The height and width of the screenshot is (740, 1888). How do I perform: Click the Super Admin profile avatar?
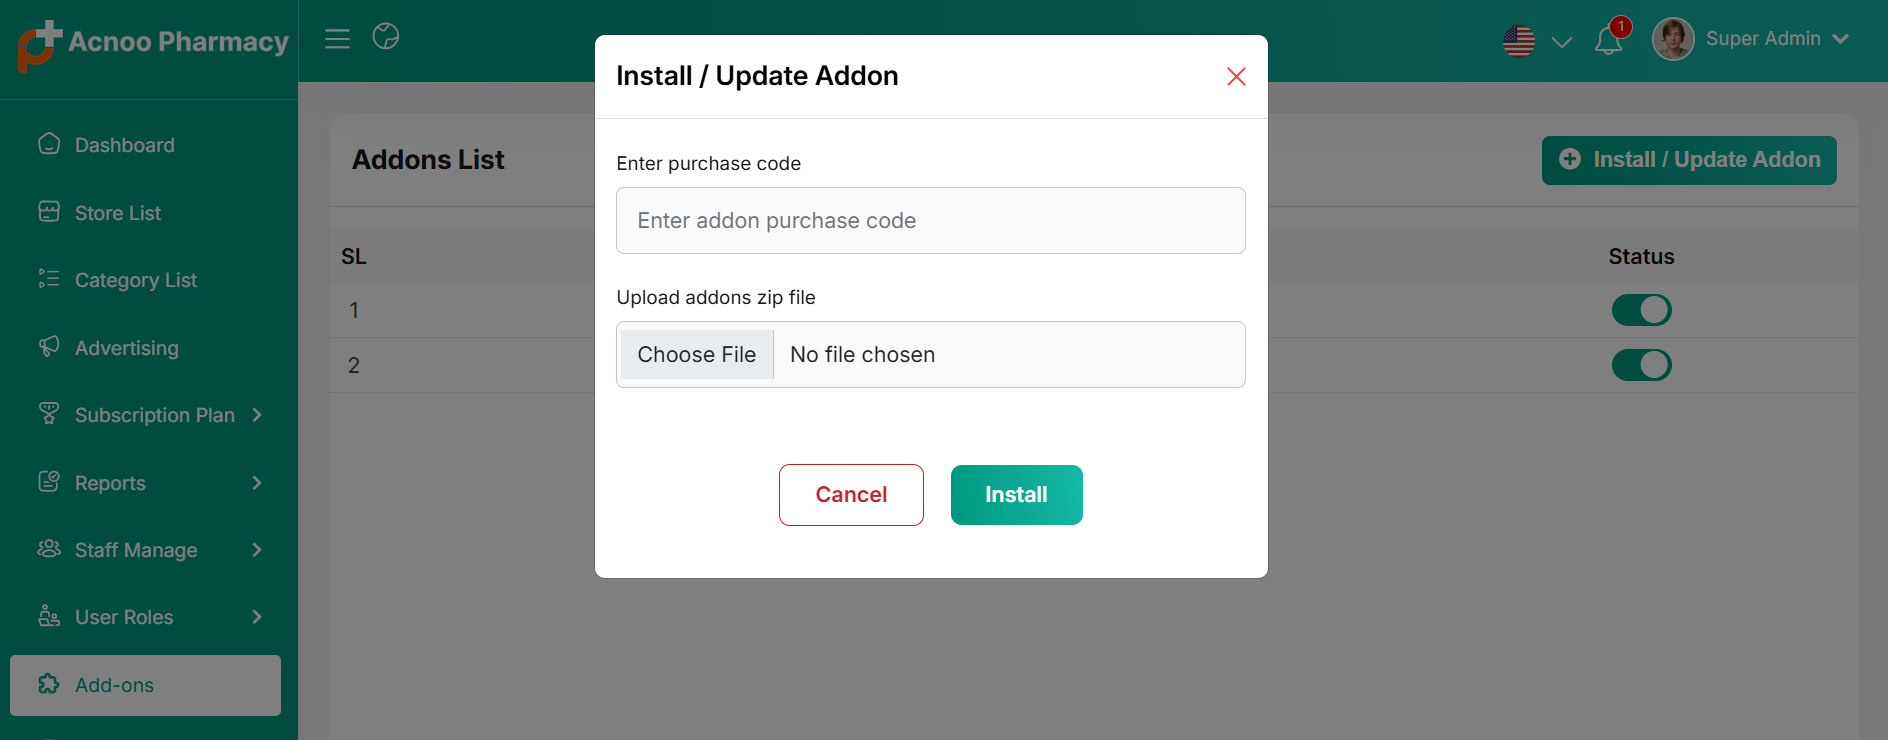coord(1673,39)
